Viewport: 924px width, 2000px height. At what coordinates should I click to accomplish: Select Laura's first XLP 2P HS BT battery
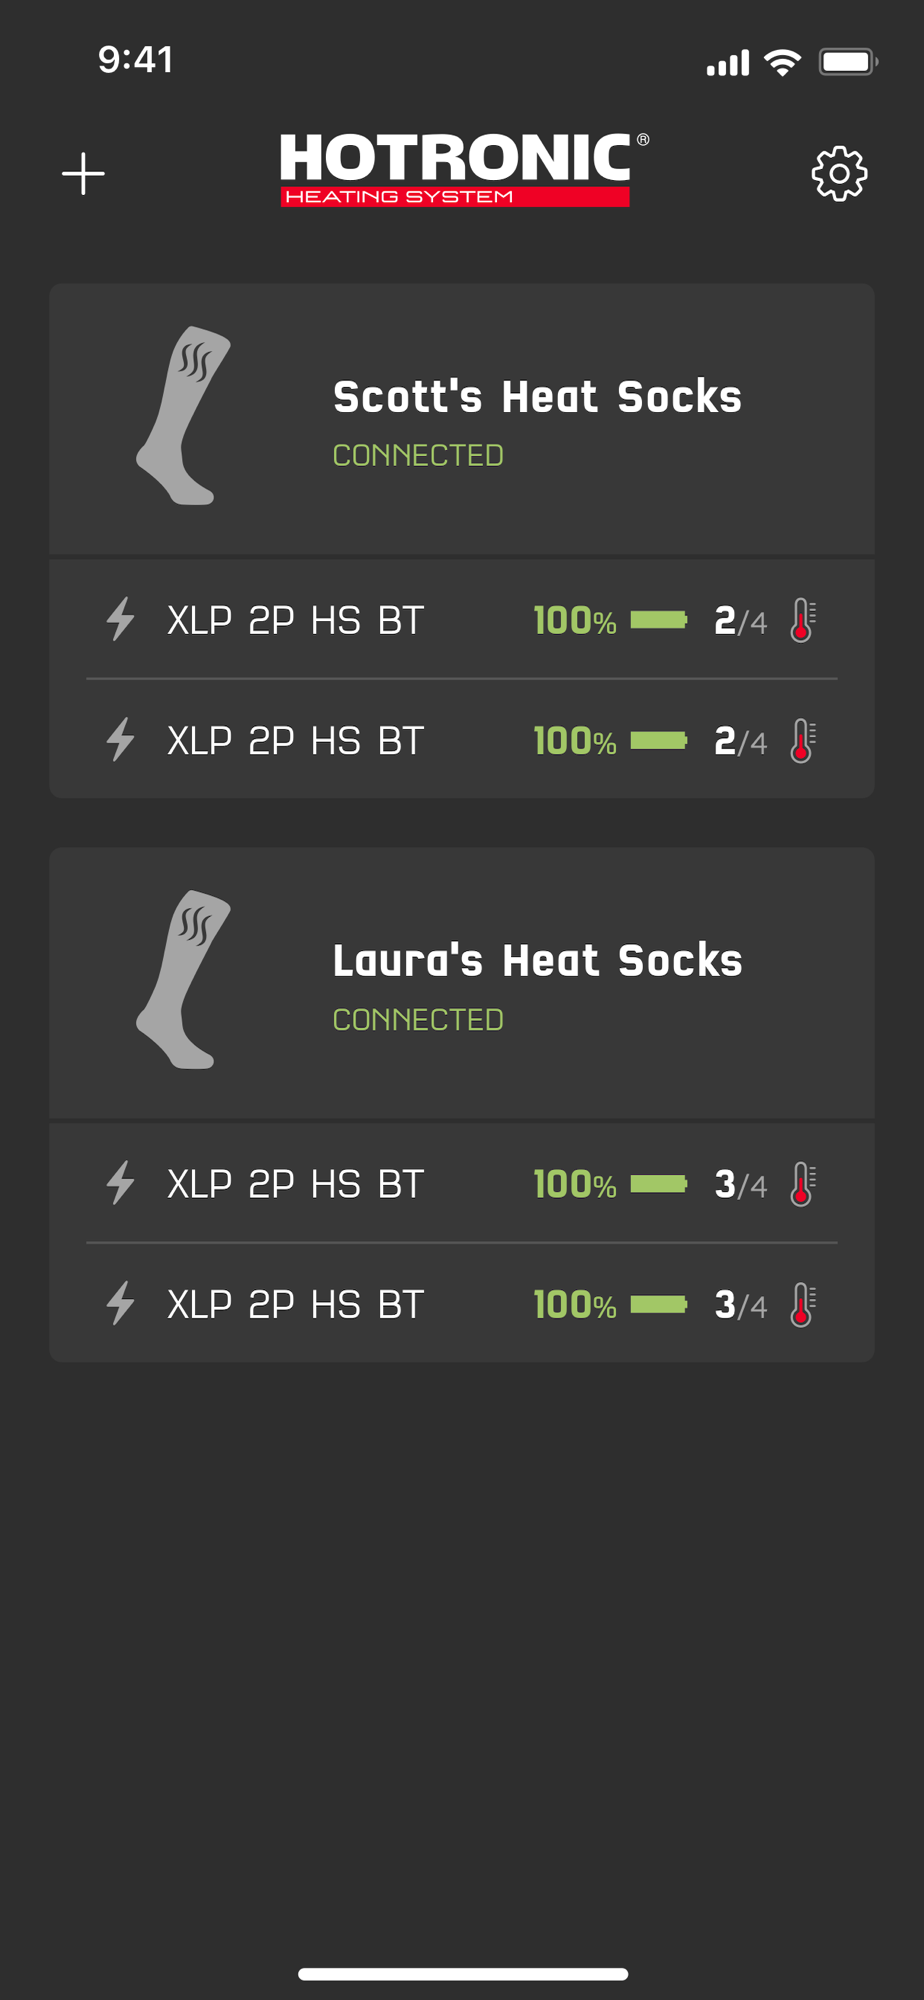[296, 1185]
